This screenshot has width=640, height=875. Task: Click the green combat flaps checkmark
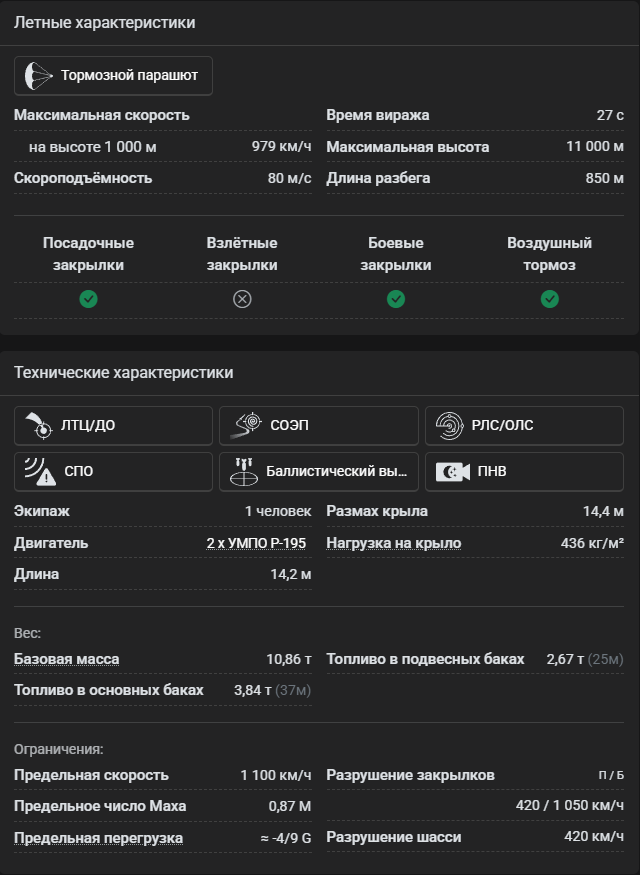pos(395,299)
